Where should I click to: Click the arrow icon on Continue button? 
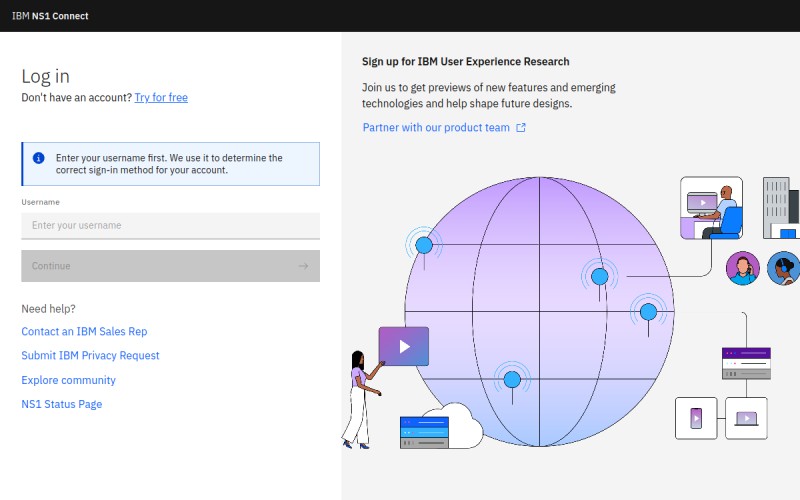(303, 266)
